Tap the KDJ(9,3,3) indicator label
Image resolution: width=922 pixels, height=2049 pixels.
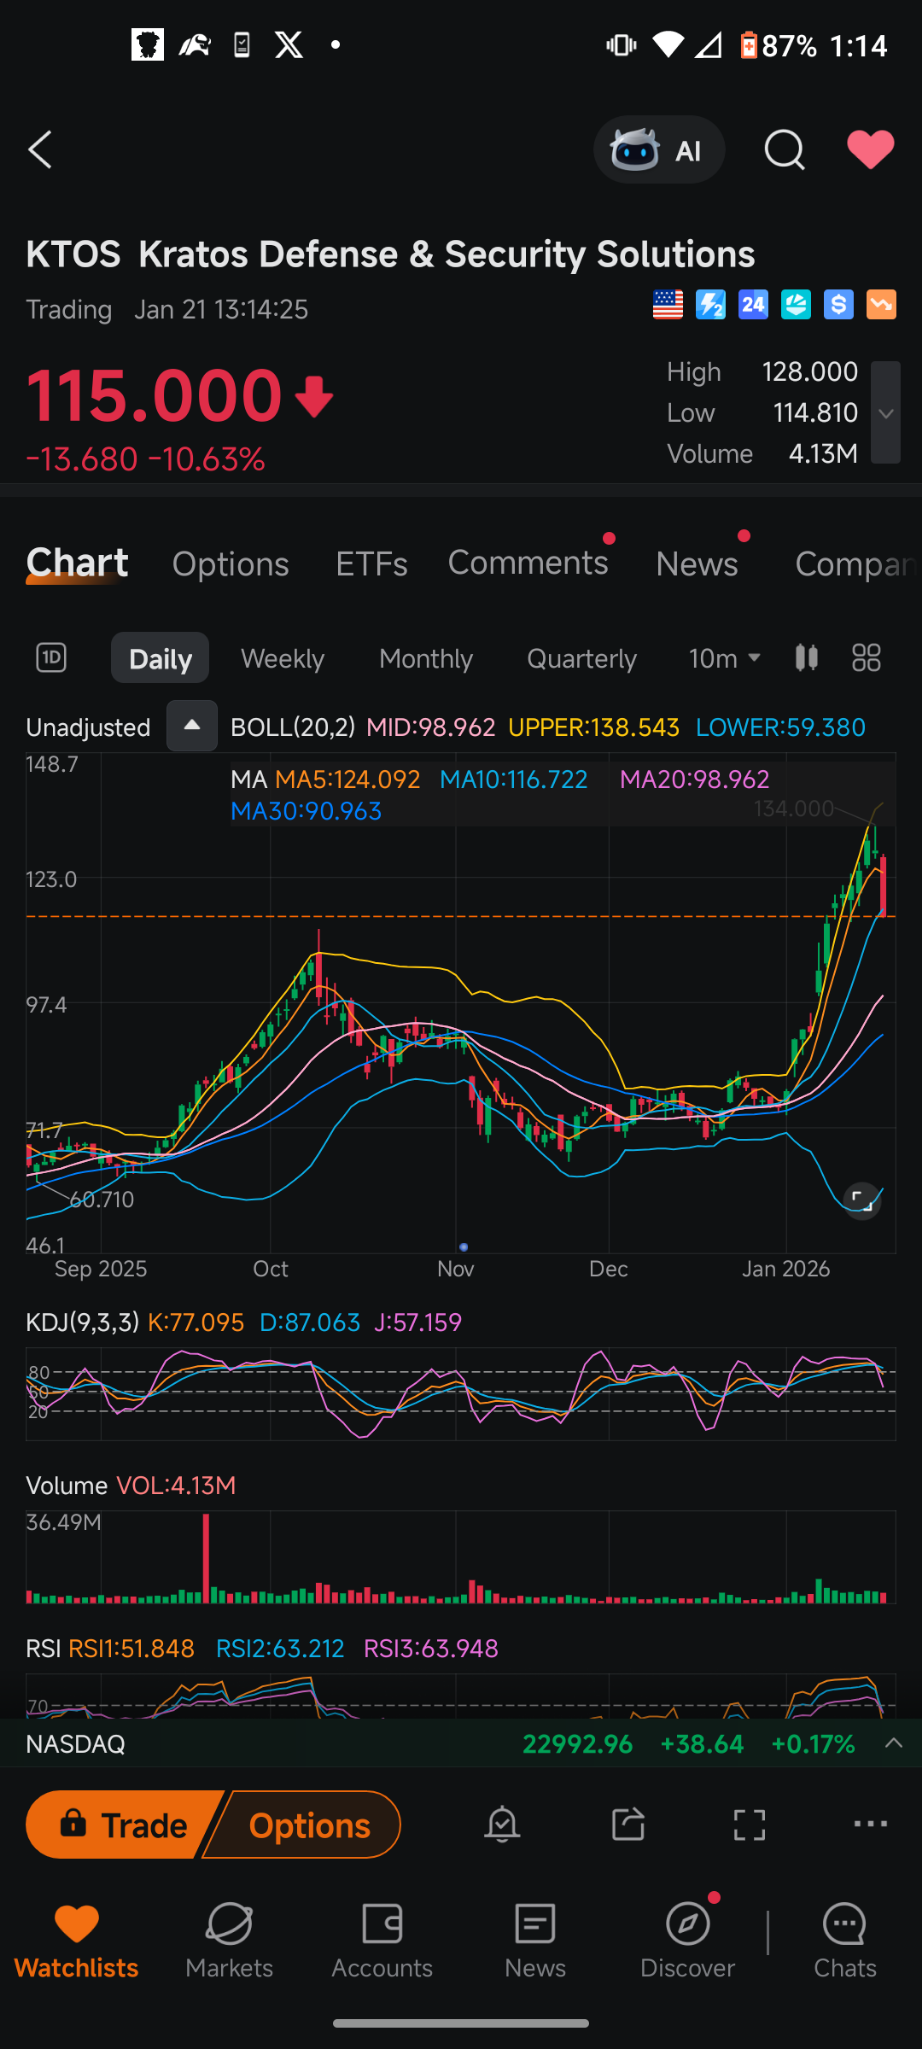(83, 1322)
